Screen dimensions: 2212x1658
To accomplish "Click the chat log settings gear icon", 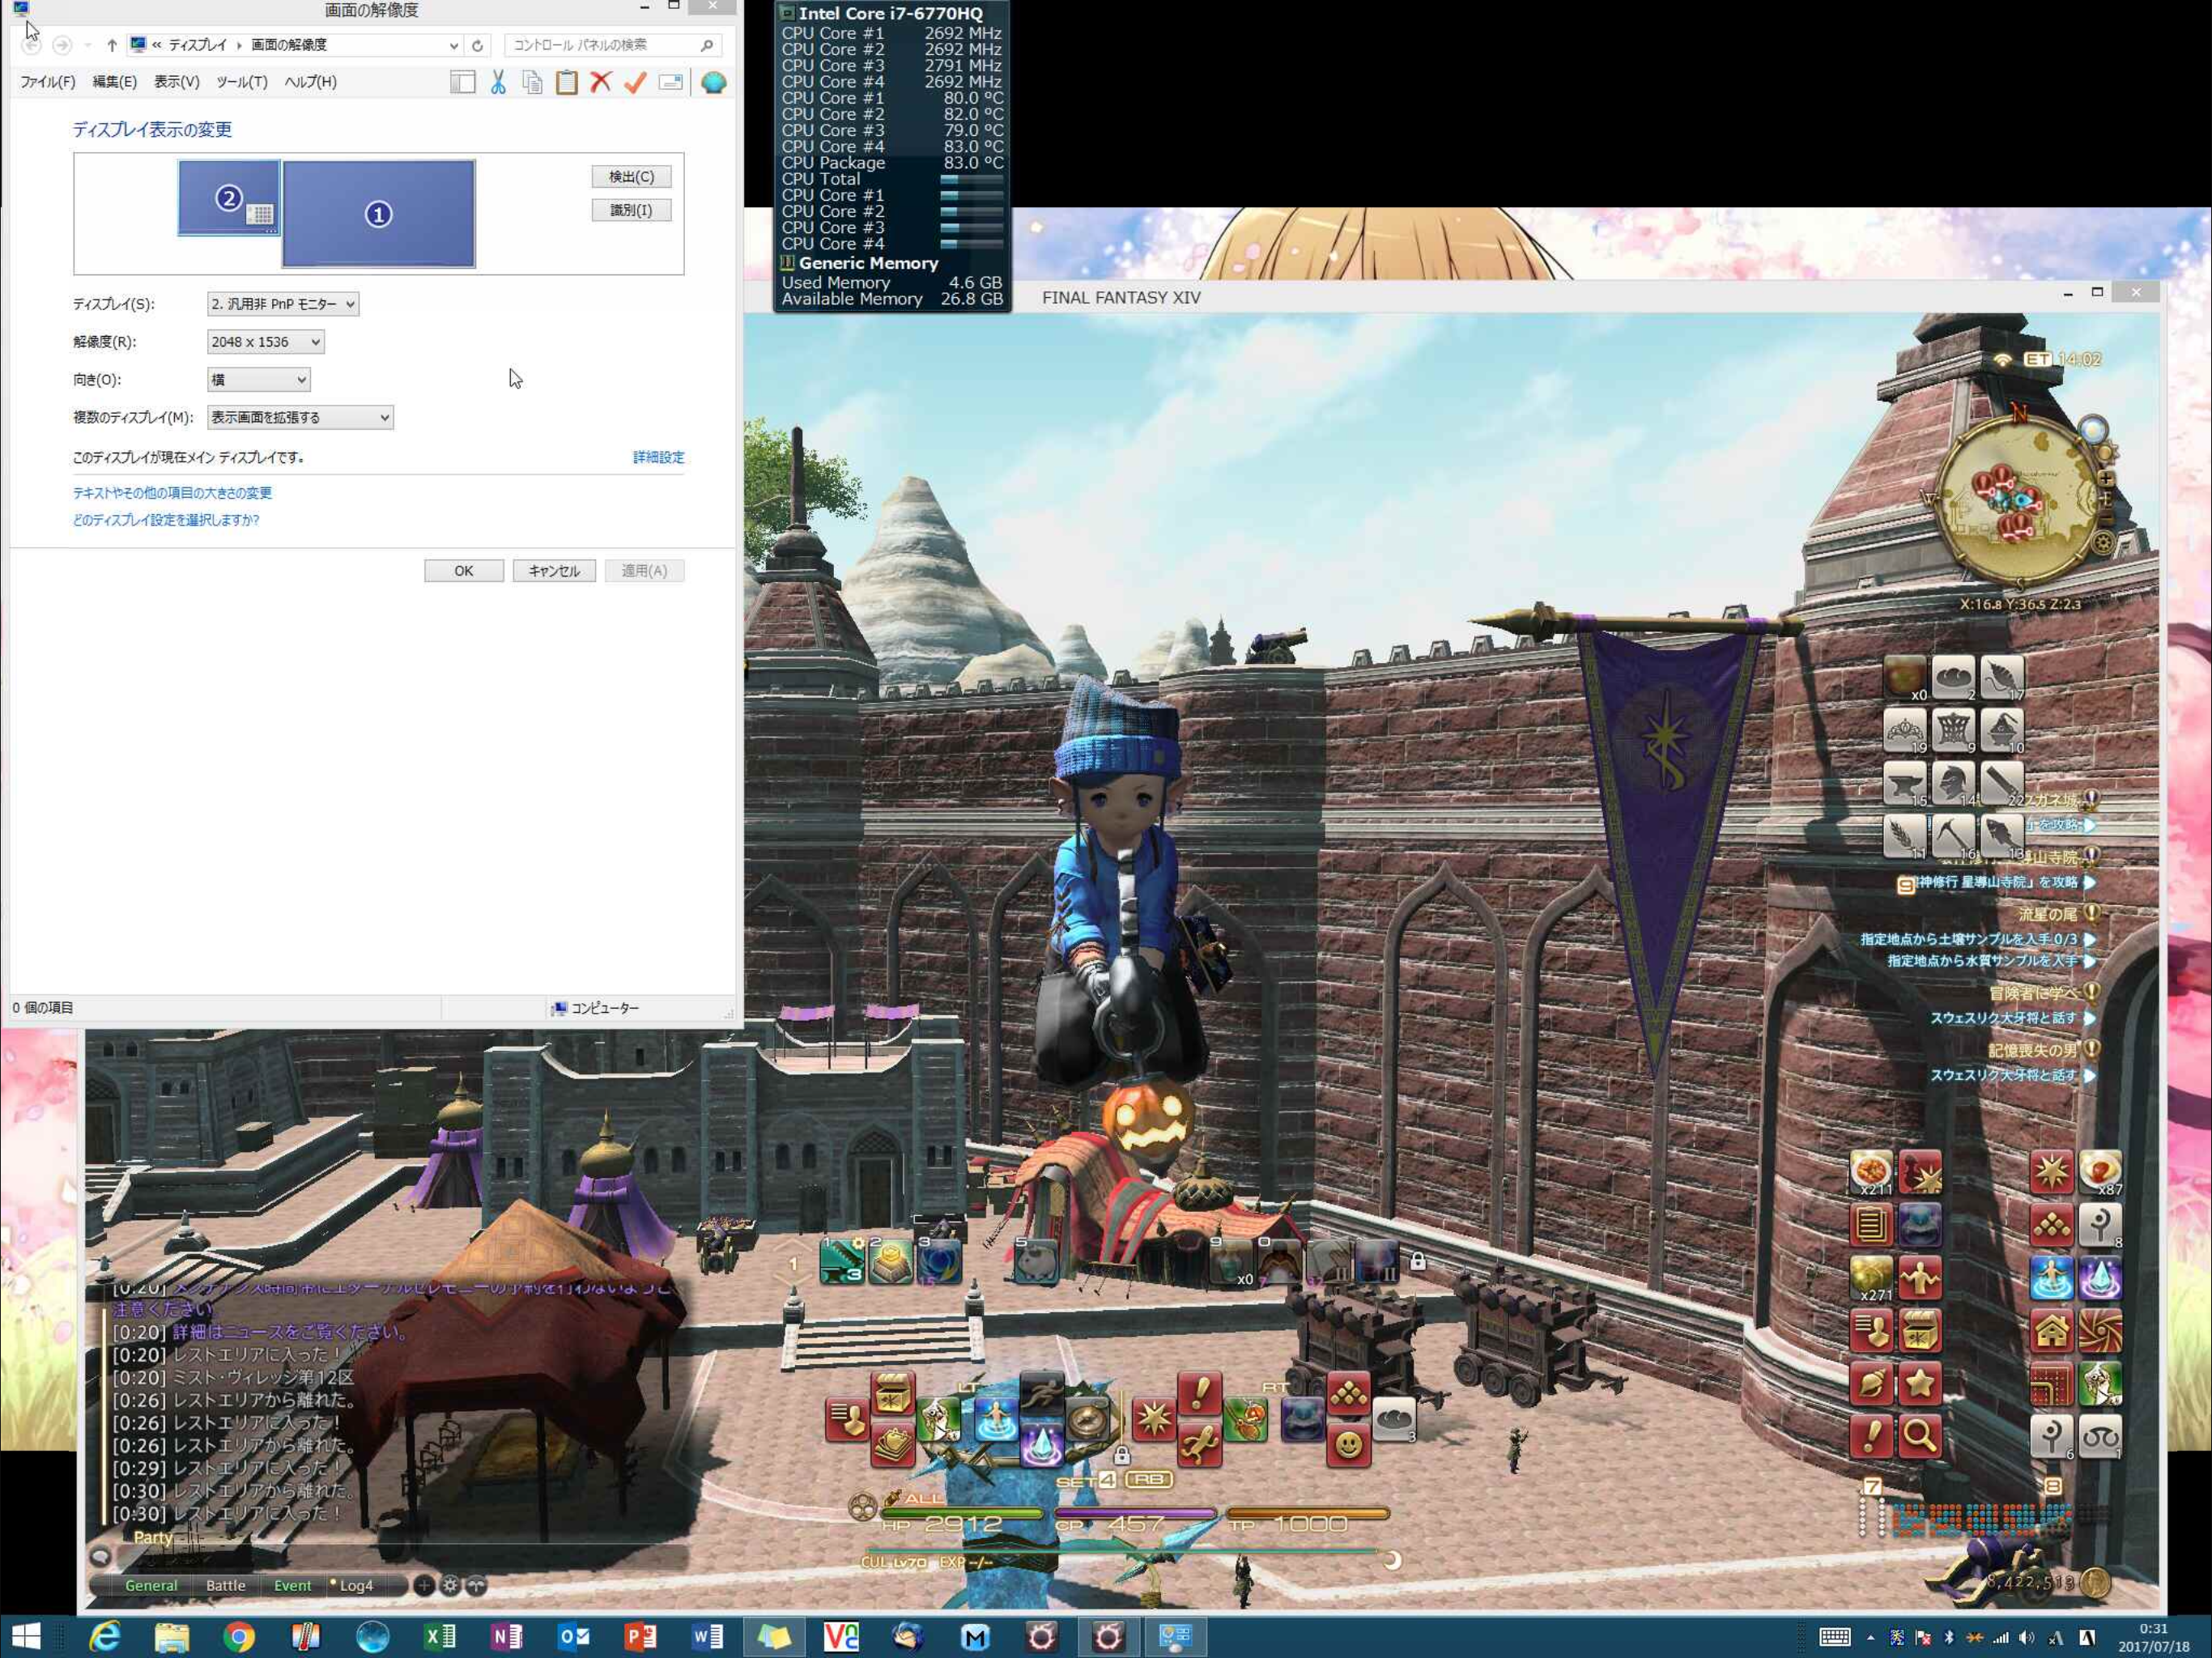I will (x=450, y=1585).
